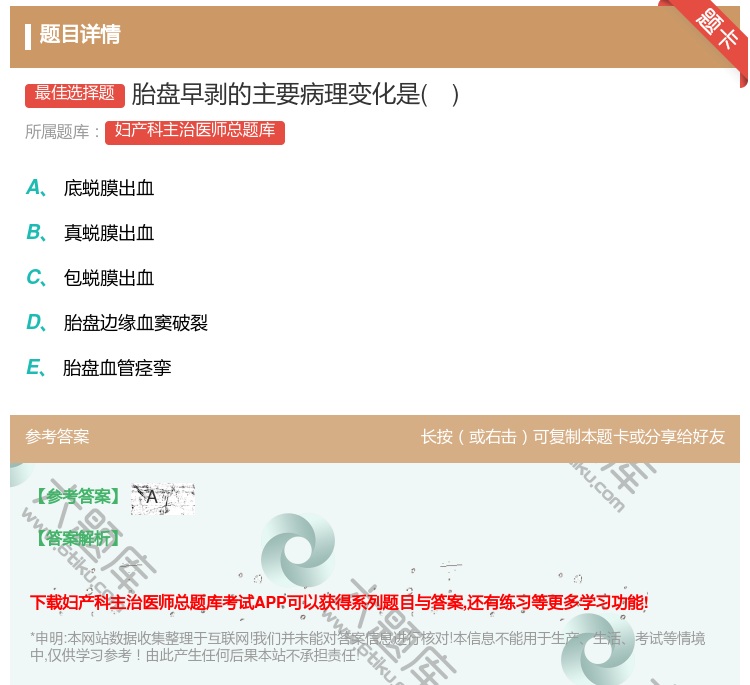Select option B 真蜕膜出血
The height and width of the screenshot is (685, 750).
coord(108,233)
